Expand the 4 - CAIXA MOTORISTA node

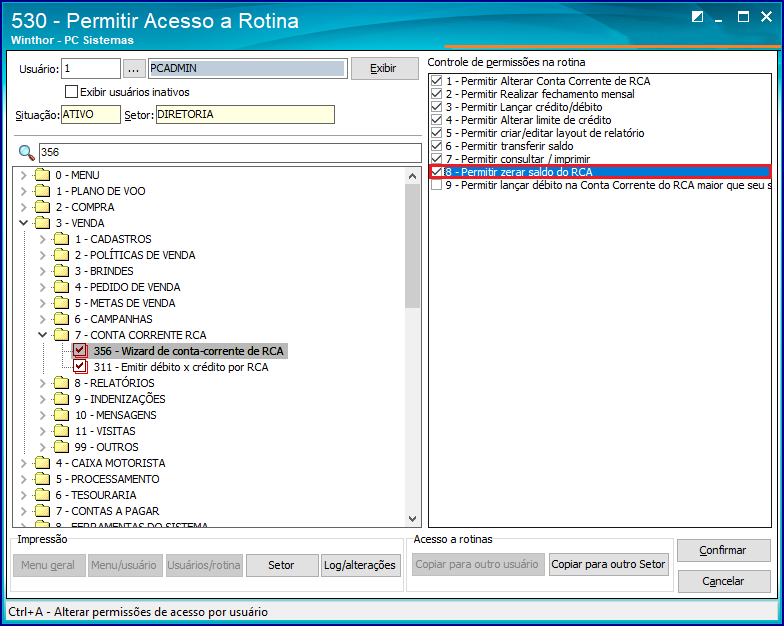(23, 463)
